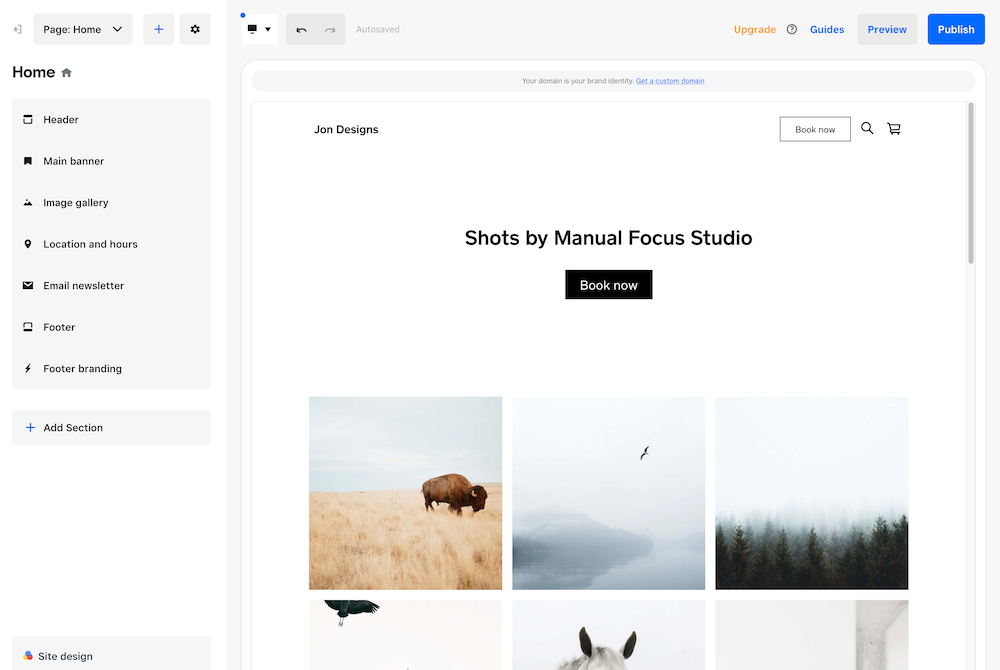The width and height of the screenshot is (1000, 670).
Task: Open Site design panel
Action: pos(112,655)
